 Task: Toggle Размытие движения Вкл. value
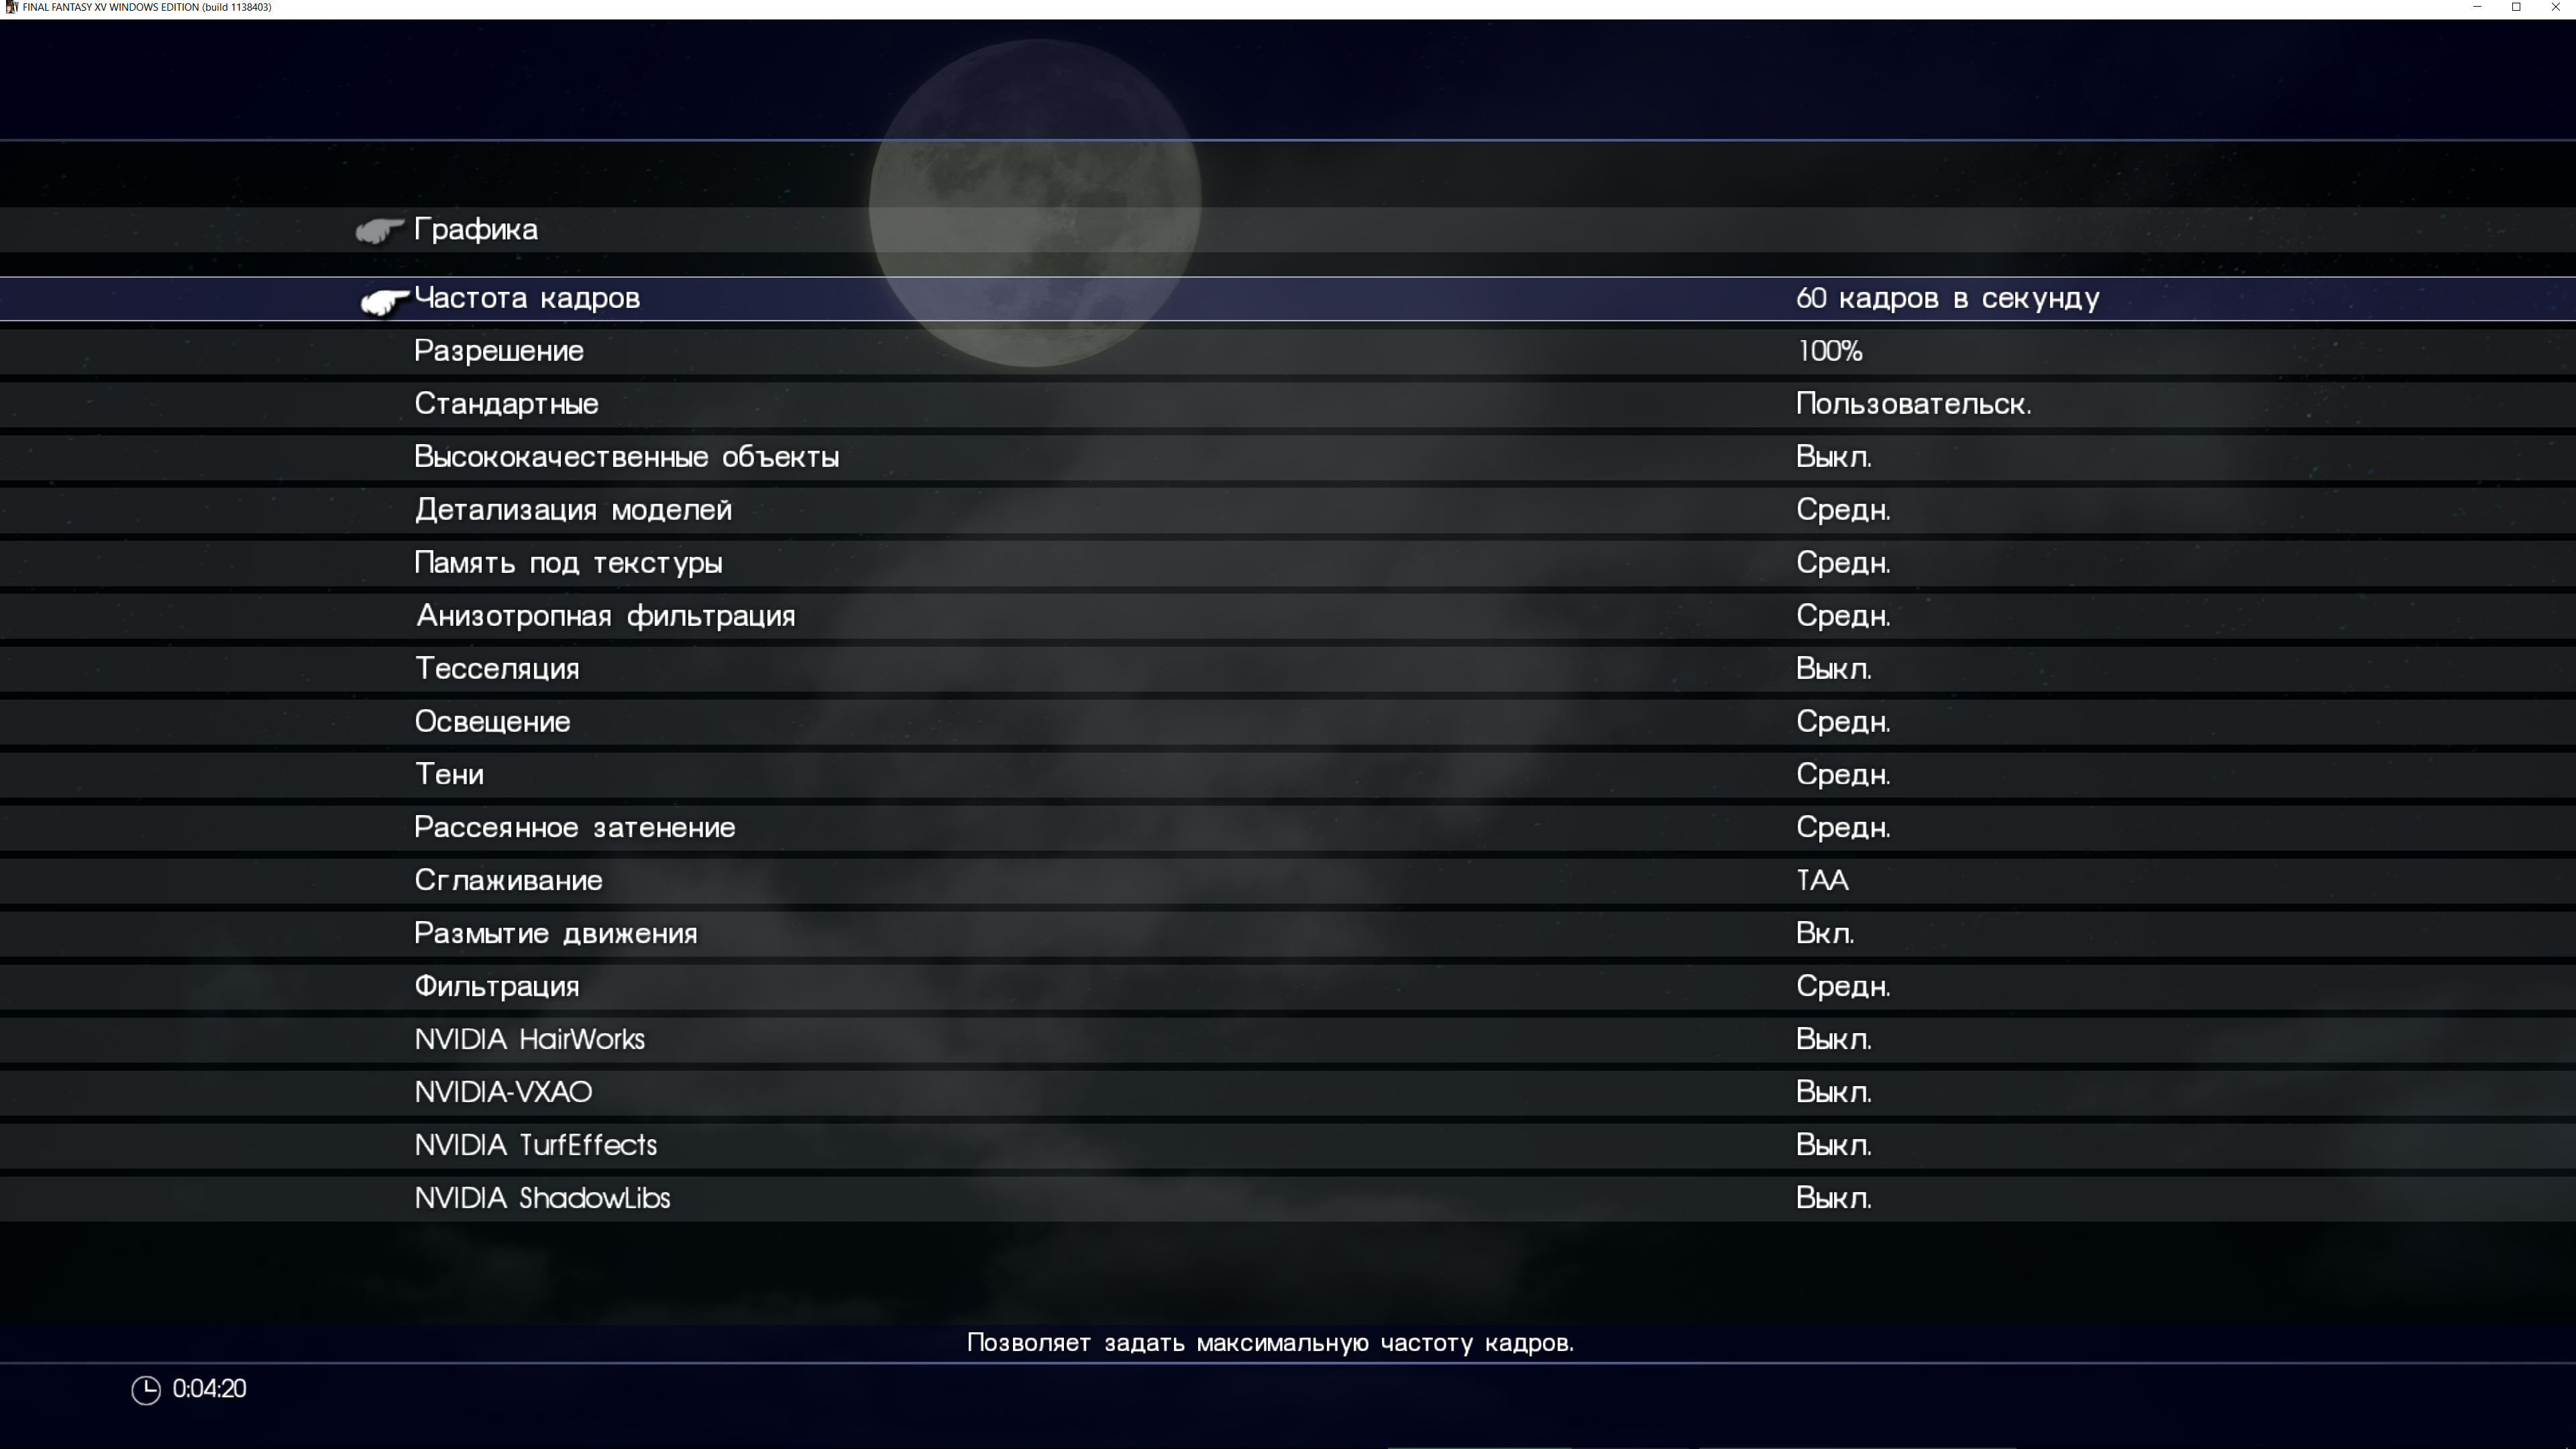click(1824, 934)
